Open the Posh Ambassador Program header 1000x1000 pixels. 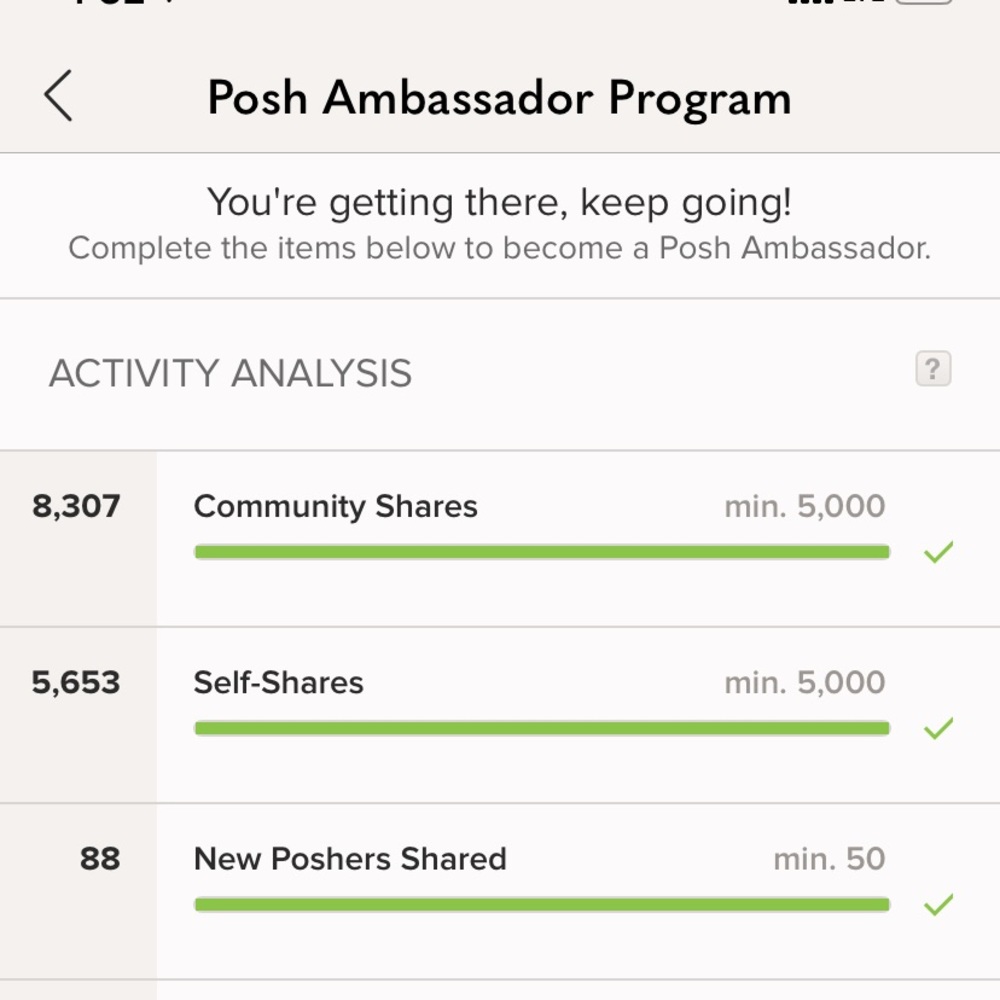[500, 97]
